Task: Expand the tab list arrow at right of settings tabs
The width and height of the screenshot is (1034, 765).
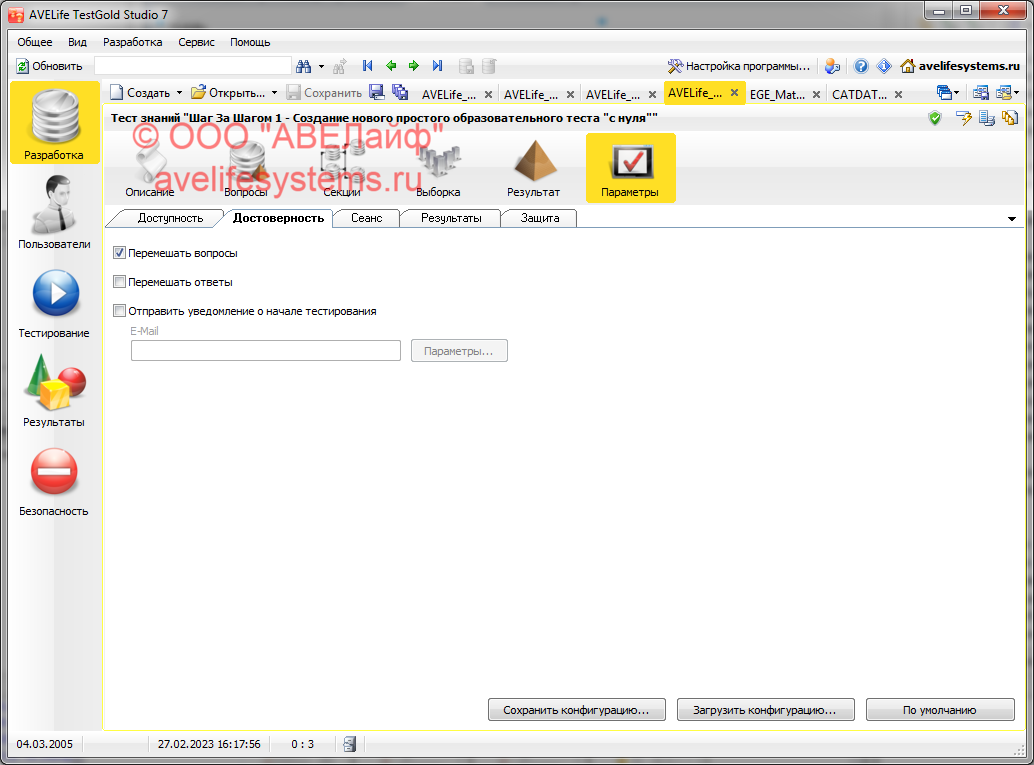Action: pyautogui.click(x=1011, y=218)
